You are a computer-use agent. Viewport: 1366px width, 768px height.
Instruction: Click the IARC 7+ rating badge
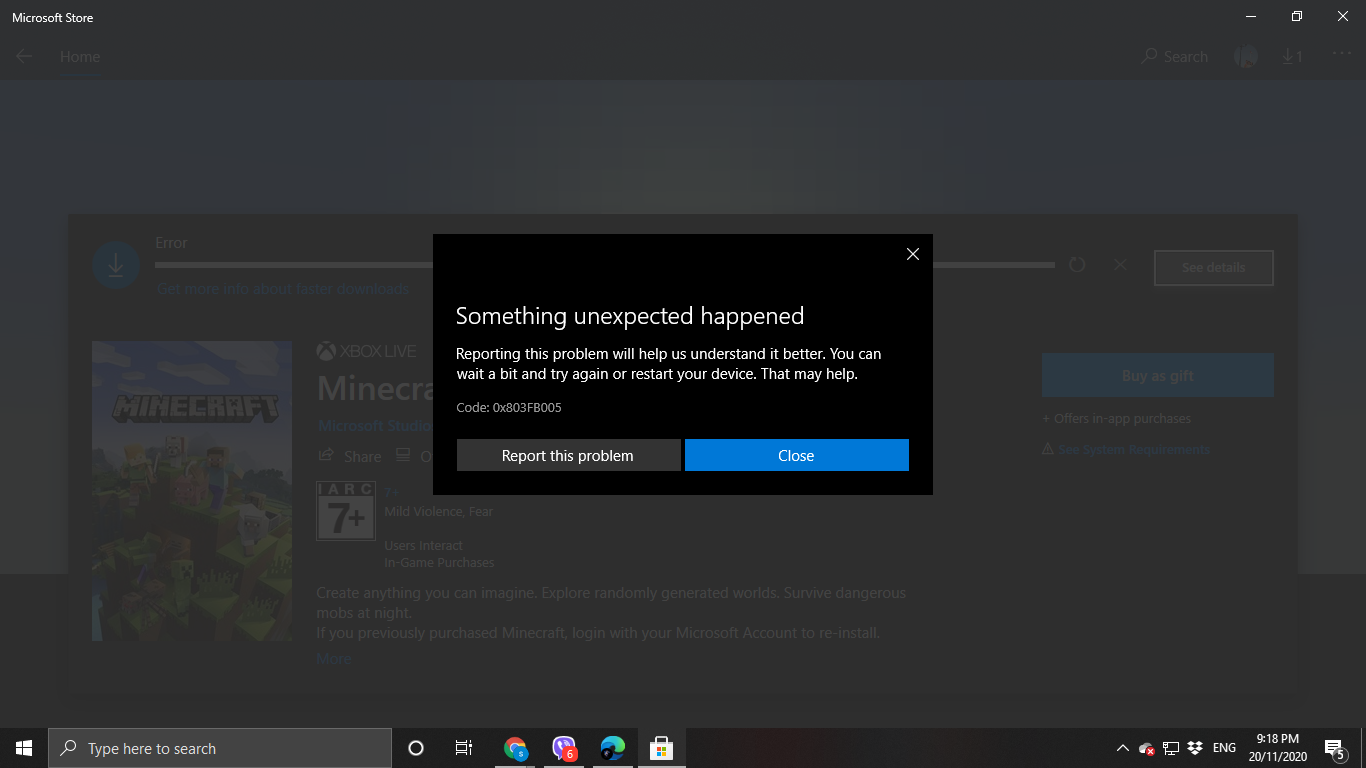pos(346,510)
